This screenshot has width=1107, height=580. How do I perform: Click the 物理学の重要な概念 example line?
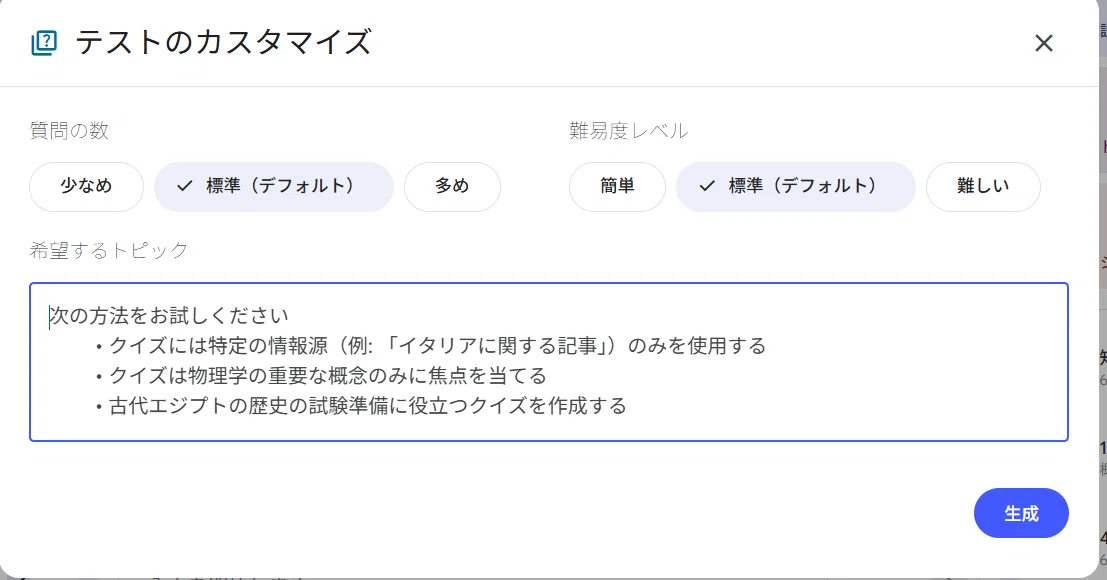[321, 375]
